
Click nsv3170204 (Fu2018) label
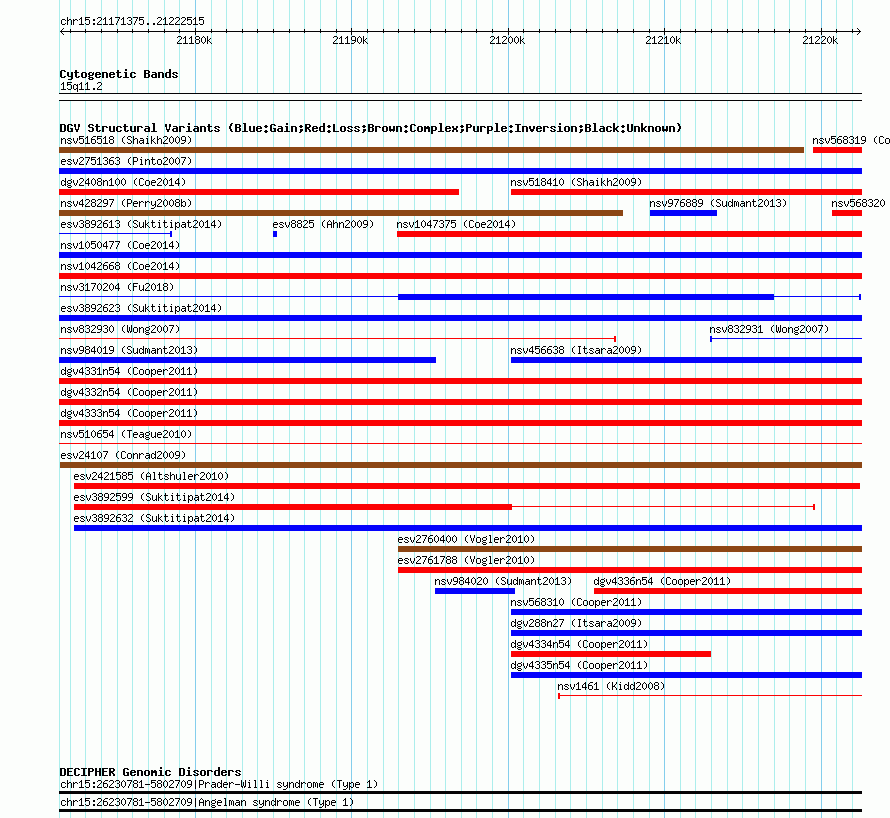tap(117, 287)
